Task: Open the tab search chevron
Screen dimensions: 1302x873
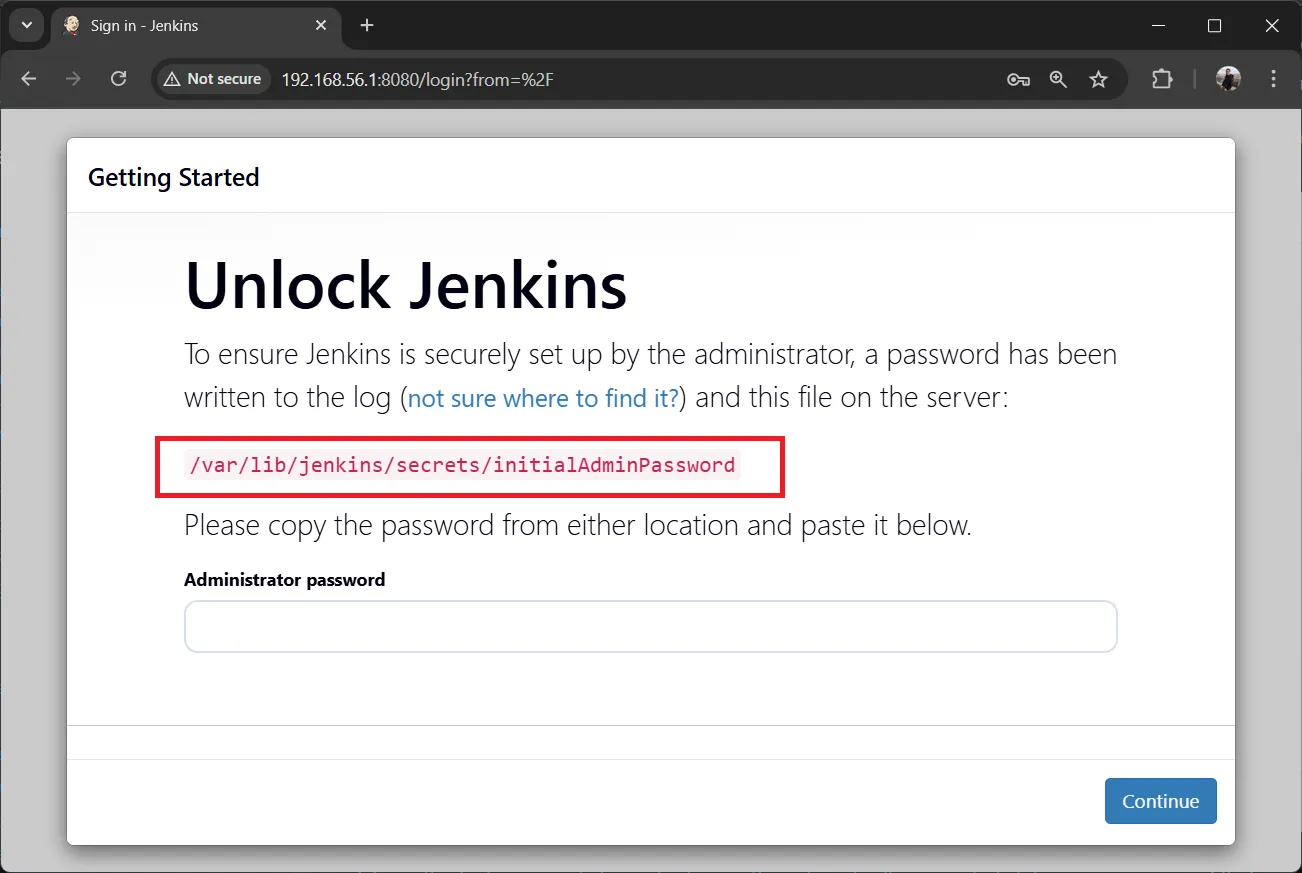Action: [26, 25]
